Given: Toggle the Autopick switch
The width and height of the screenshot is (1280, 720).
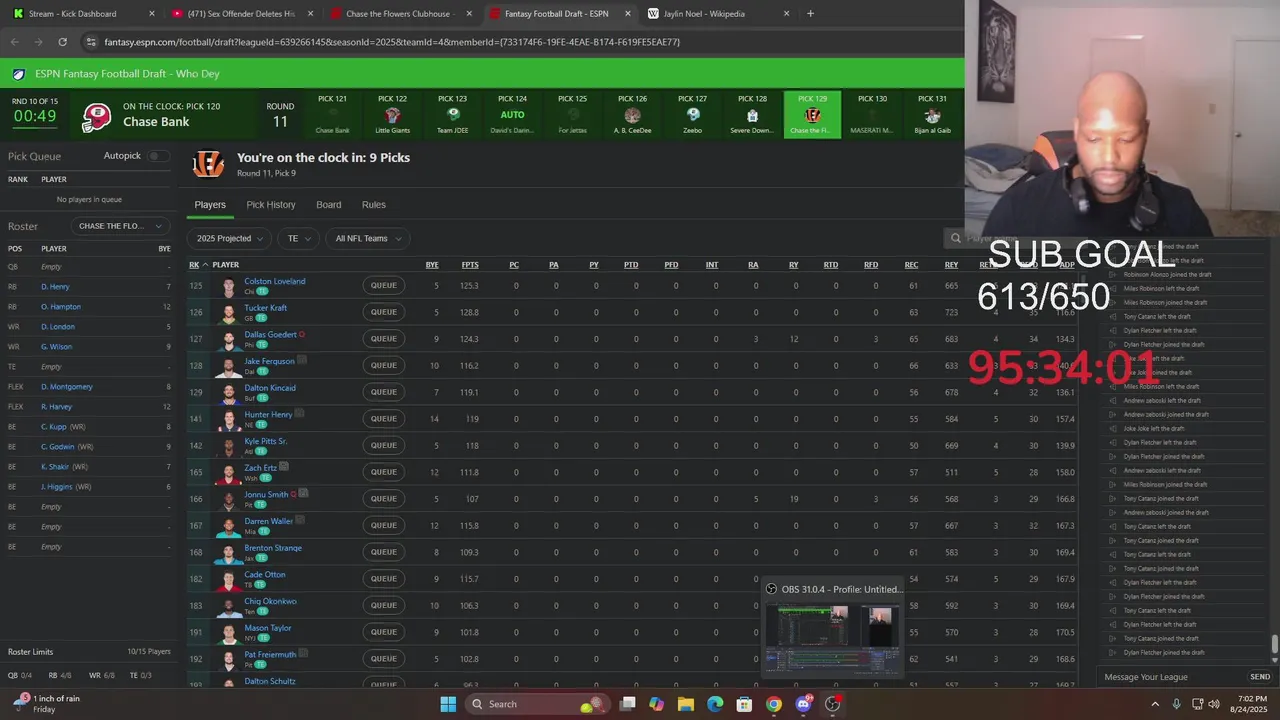Looking at the screenshot, I should coord(158,156).
